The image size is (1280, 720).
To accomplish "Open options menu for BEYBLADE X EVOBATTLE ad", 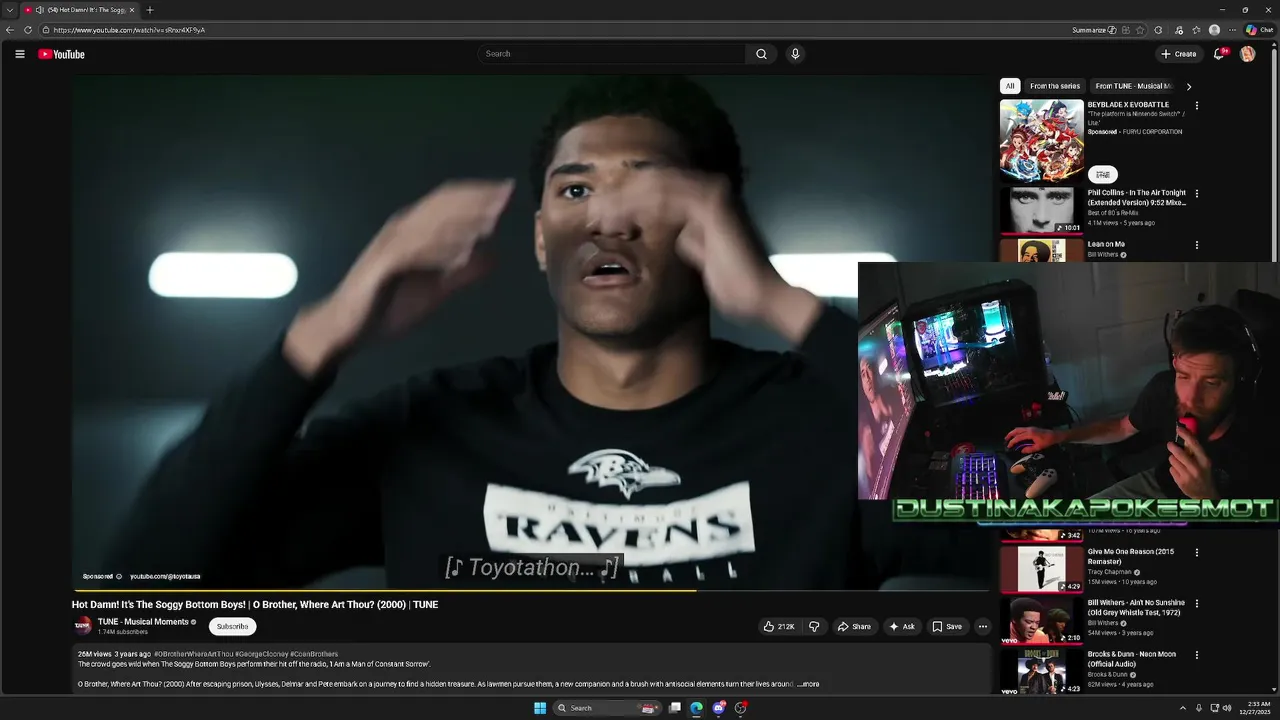I will click(1196, 105).
